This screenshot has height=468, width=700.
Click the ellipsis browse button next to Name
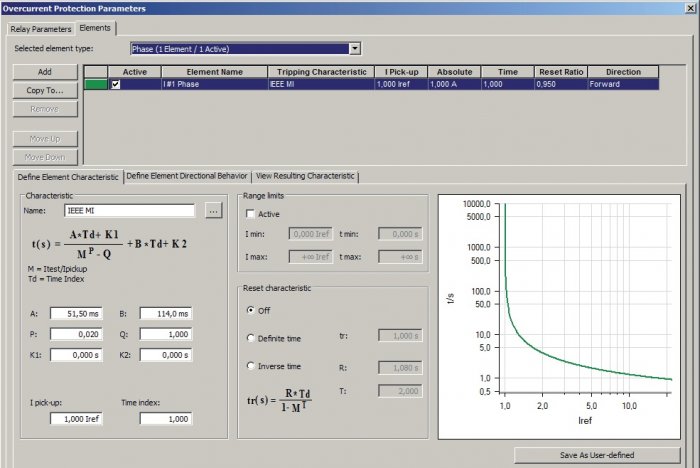click(213, 211)
